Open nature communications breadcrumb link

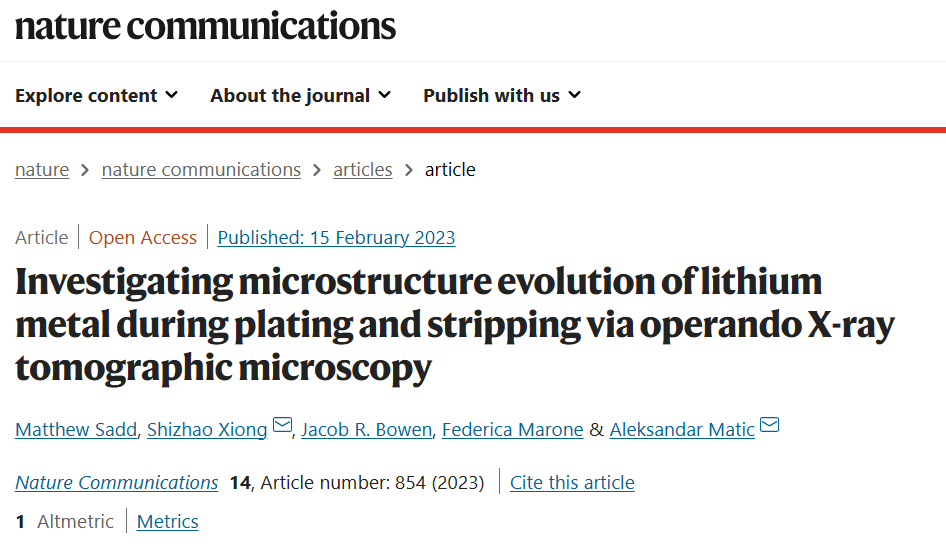(201, 170)
